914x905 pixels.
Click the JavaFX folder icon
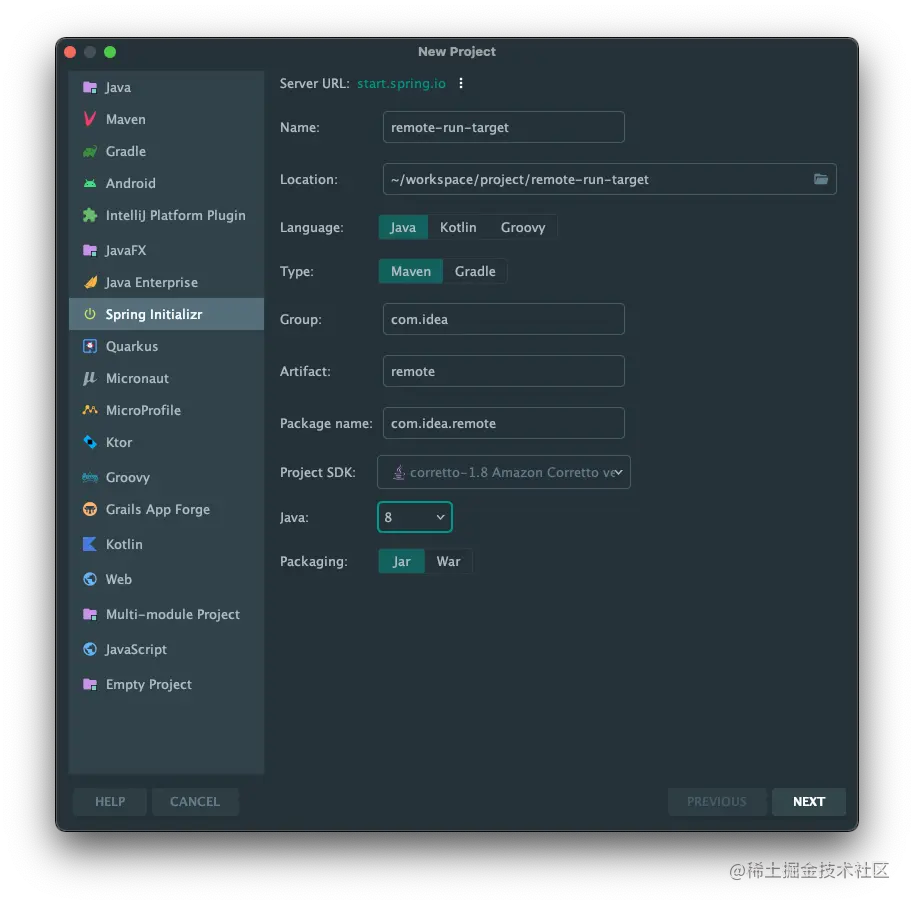[x=90, y=250]
